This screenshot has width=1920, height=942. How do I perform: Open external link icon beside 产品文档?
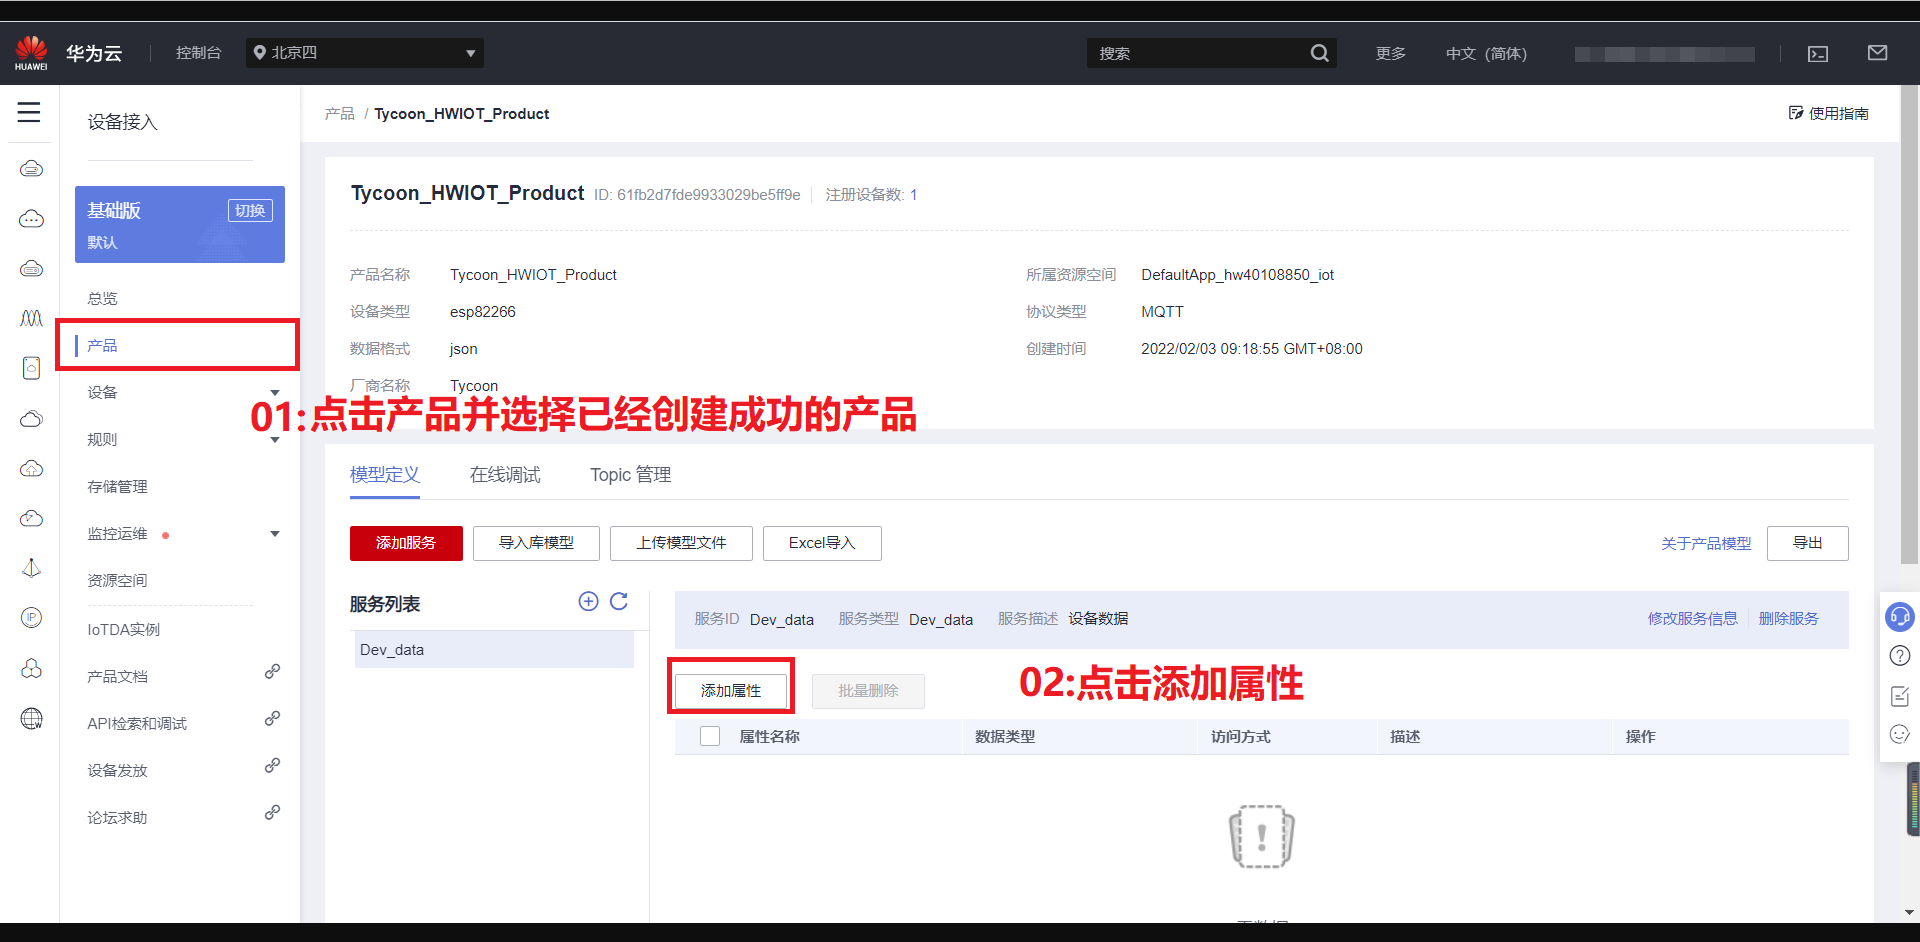coord(272,672)
